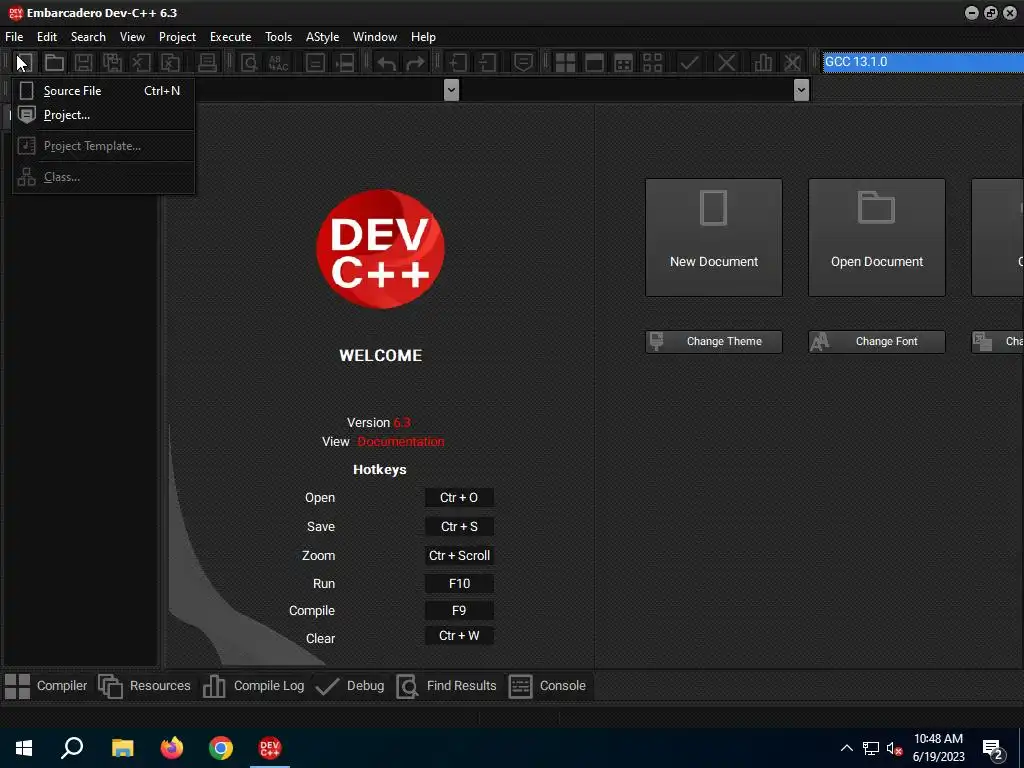This screenshot has width=1024, height=768.
Task: Expand the GCC 13.1.0 compiler set combo box
Action: [x=923, y=62]
